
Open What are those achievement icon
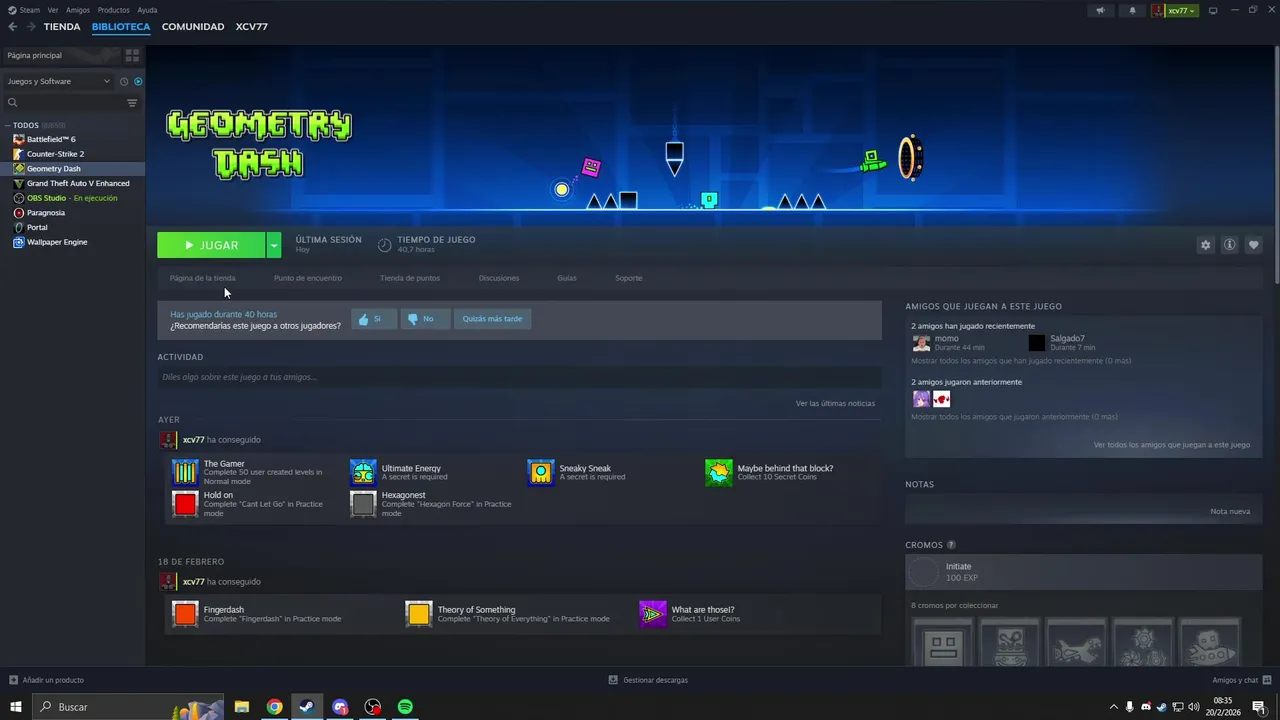tap(653, 613)
